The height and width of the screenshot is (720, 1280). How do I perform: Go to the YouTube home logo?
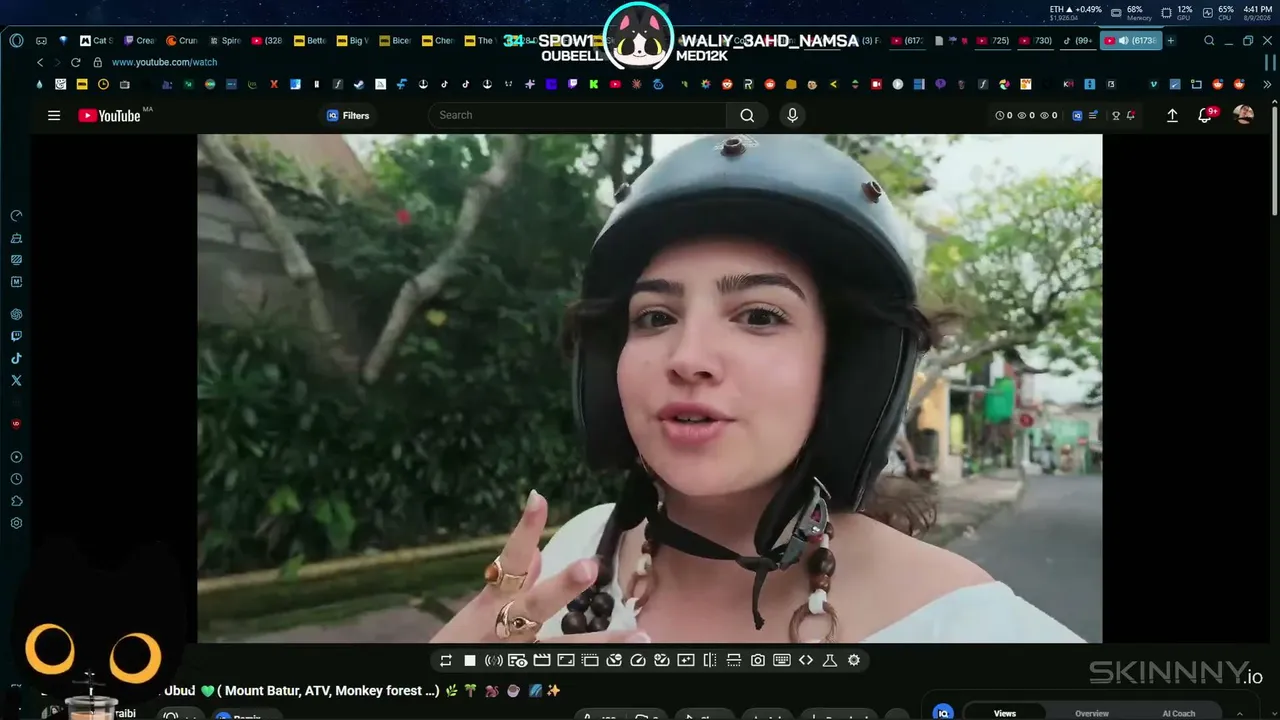point(110,116)
